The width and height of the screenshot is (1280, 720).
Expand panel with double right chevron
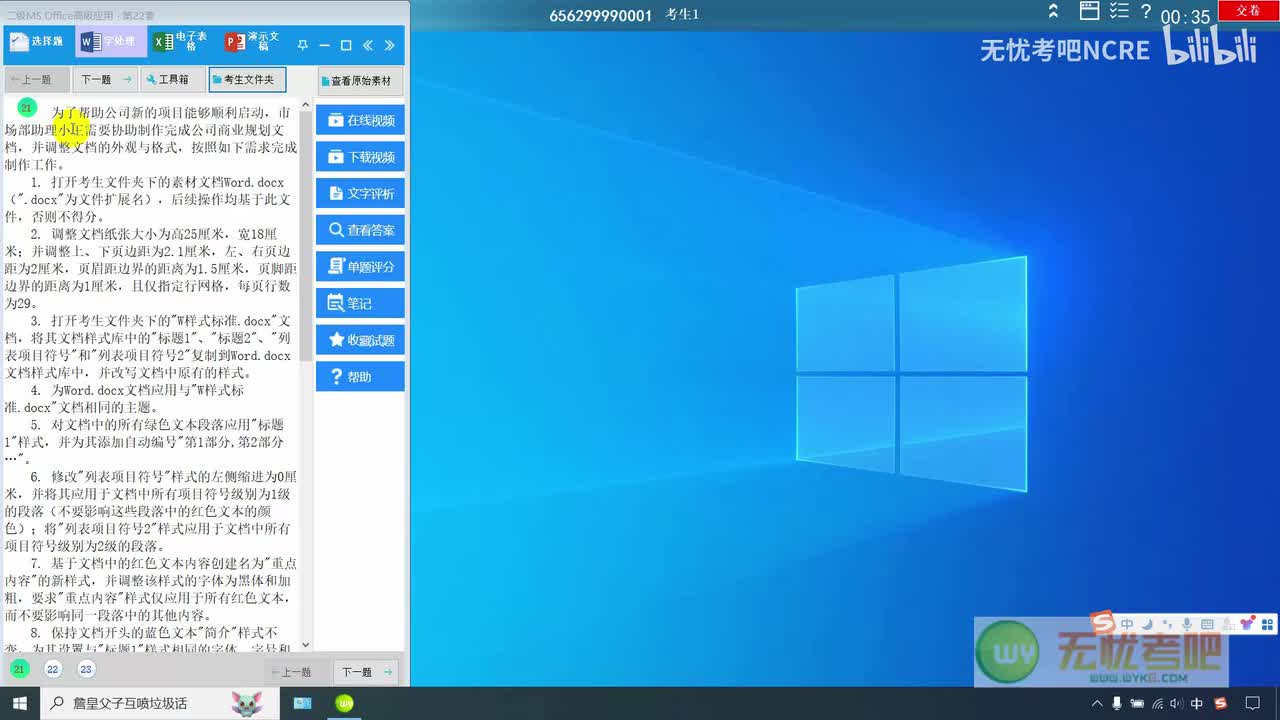[x=390, y=45]
